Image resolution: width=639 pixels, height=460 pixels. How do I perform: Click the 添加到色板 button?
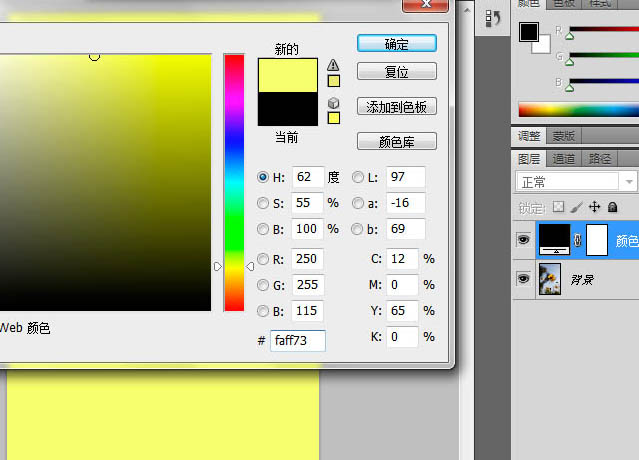pyautogui.click(x=396, y=107)
